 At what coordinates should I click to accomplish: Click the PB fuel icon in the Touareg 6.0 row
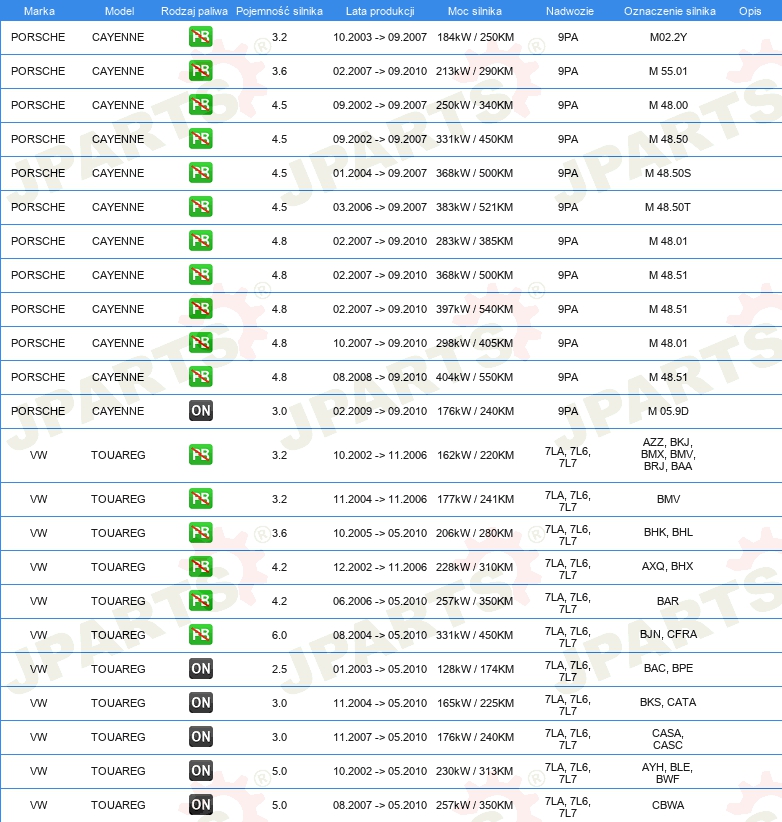[x=201, y=635]
